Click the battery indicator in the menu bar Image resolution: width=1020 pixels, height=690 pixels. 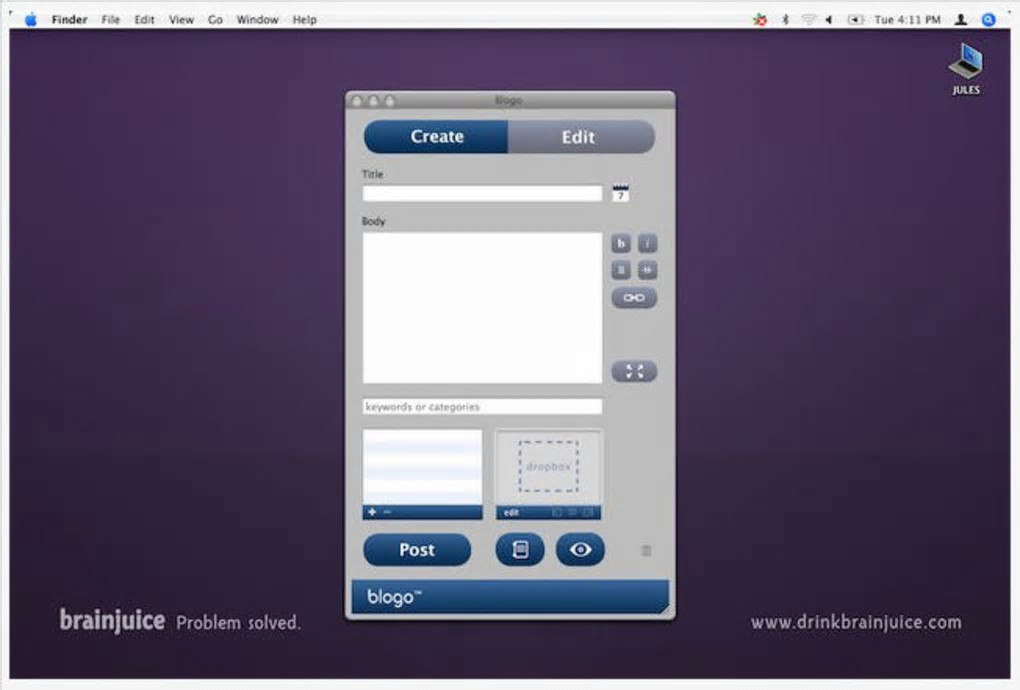pos(855,20)
